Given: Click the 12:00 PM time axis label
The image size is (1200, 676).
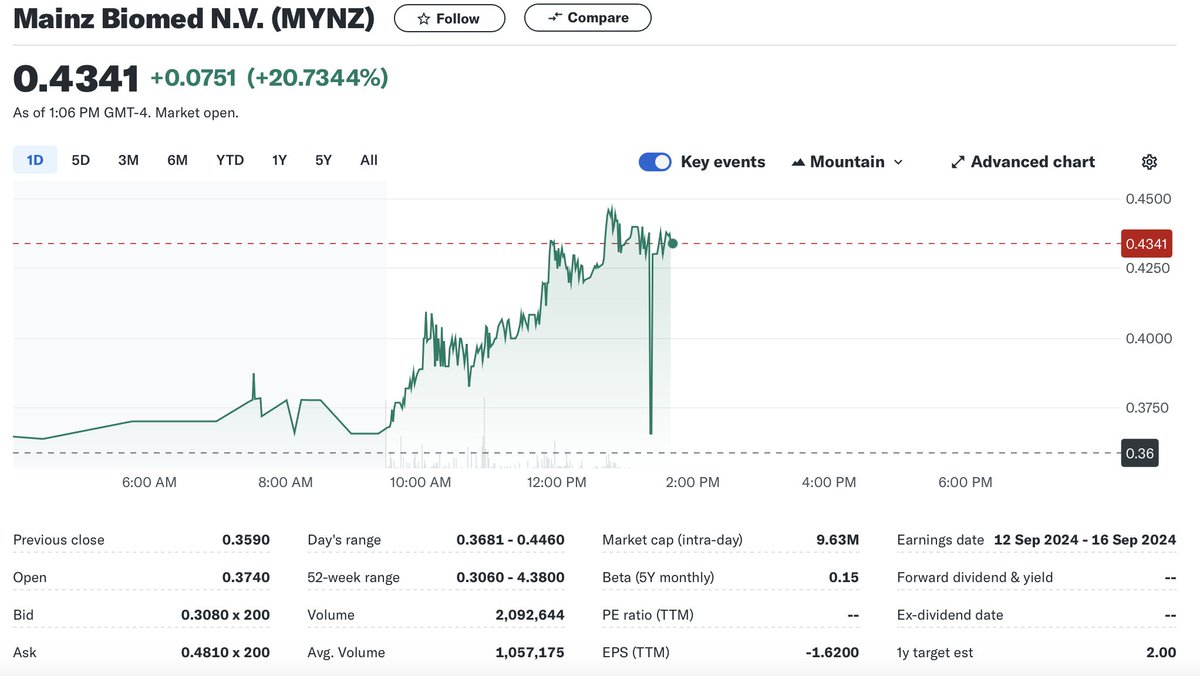Looking at the screenshot, I should click(555, 482).
